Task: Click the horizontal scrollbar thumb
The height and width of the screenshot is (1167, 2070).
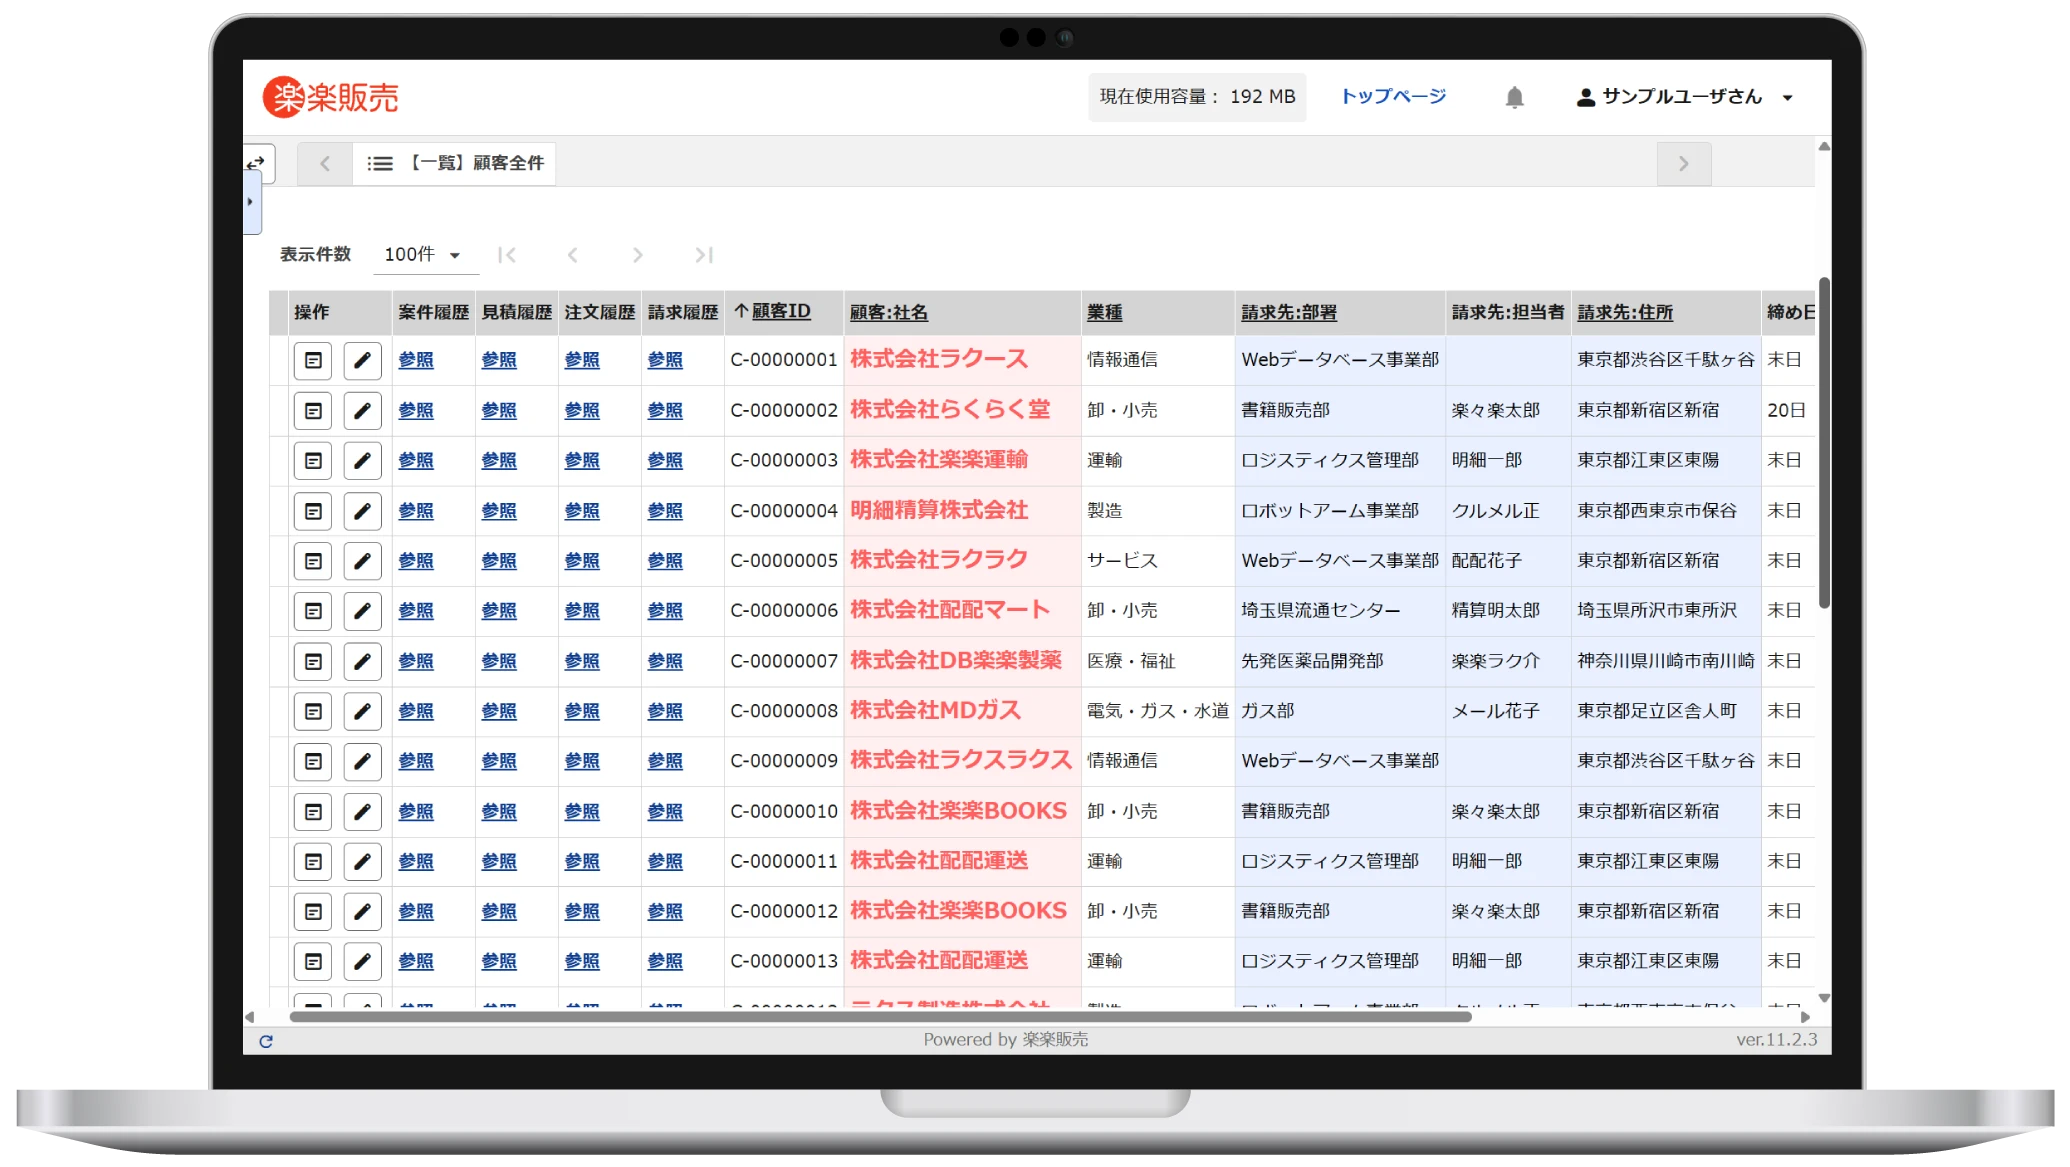Action: (x=880, y=1017)
